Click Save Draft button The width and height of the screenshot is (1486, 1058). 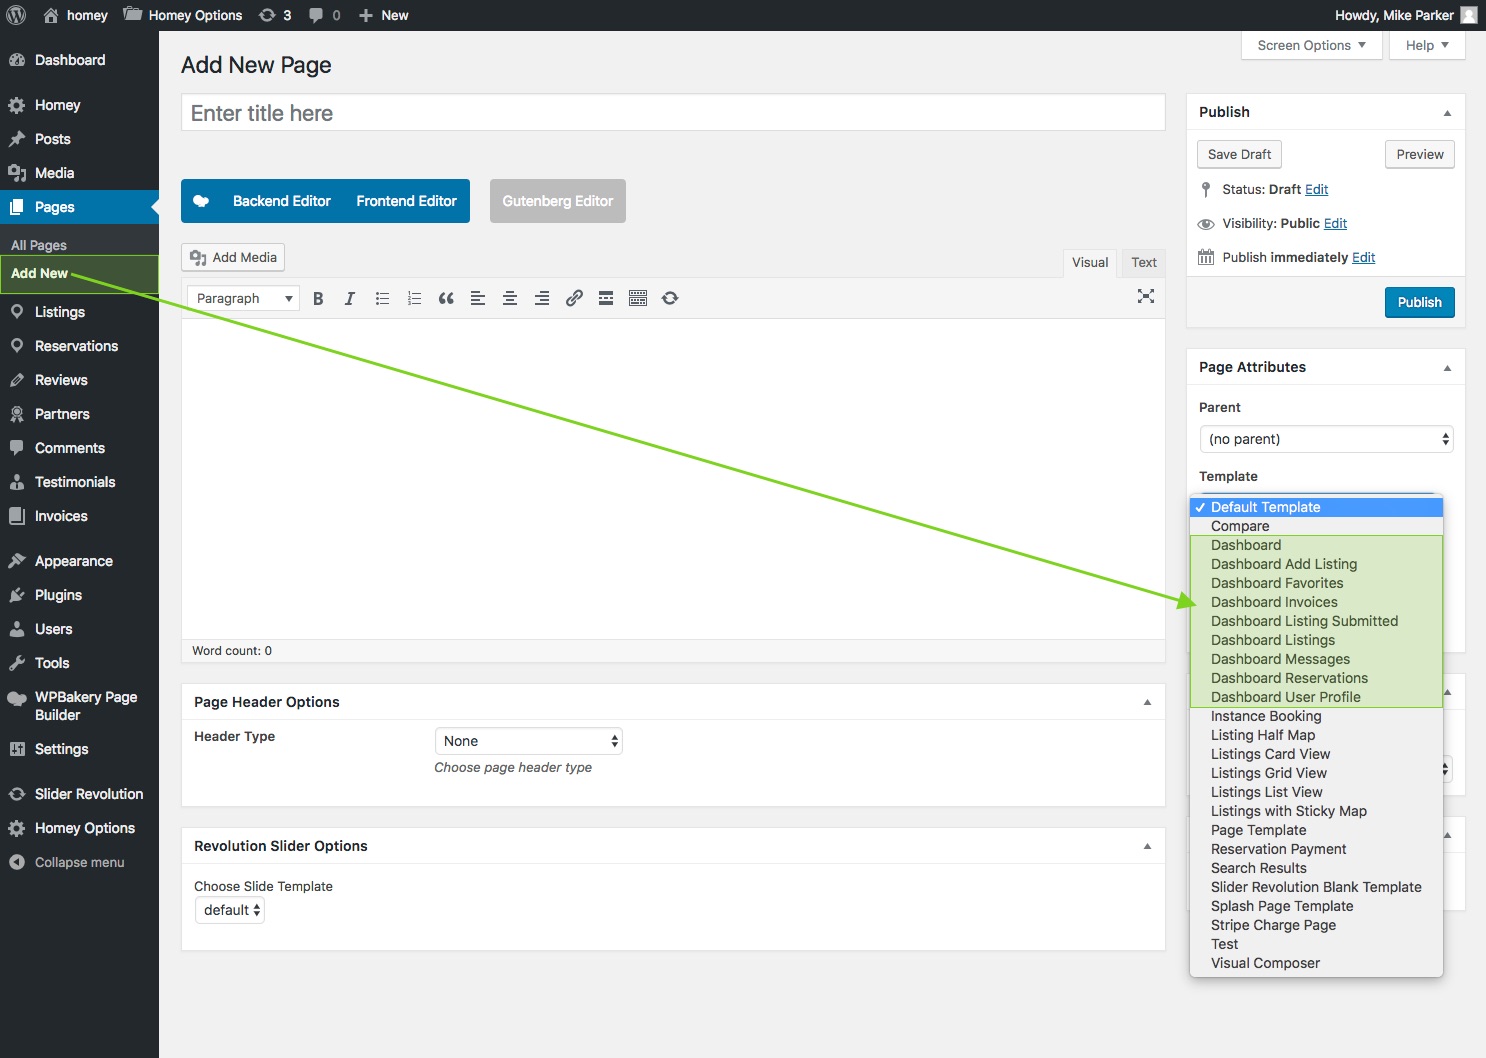(x=1239, y=154)
